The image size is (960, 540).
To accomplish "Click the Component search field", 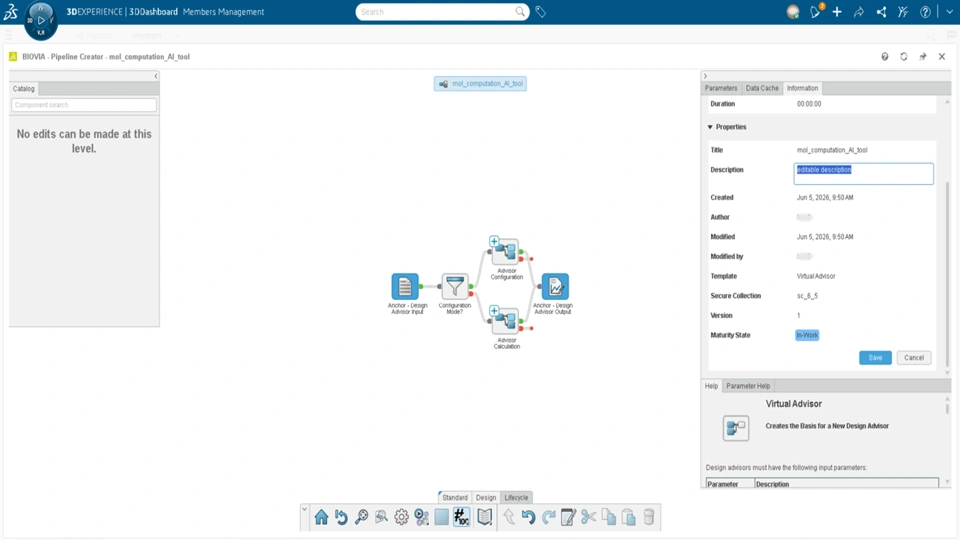I will (84, 105).
